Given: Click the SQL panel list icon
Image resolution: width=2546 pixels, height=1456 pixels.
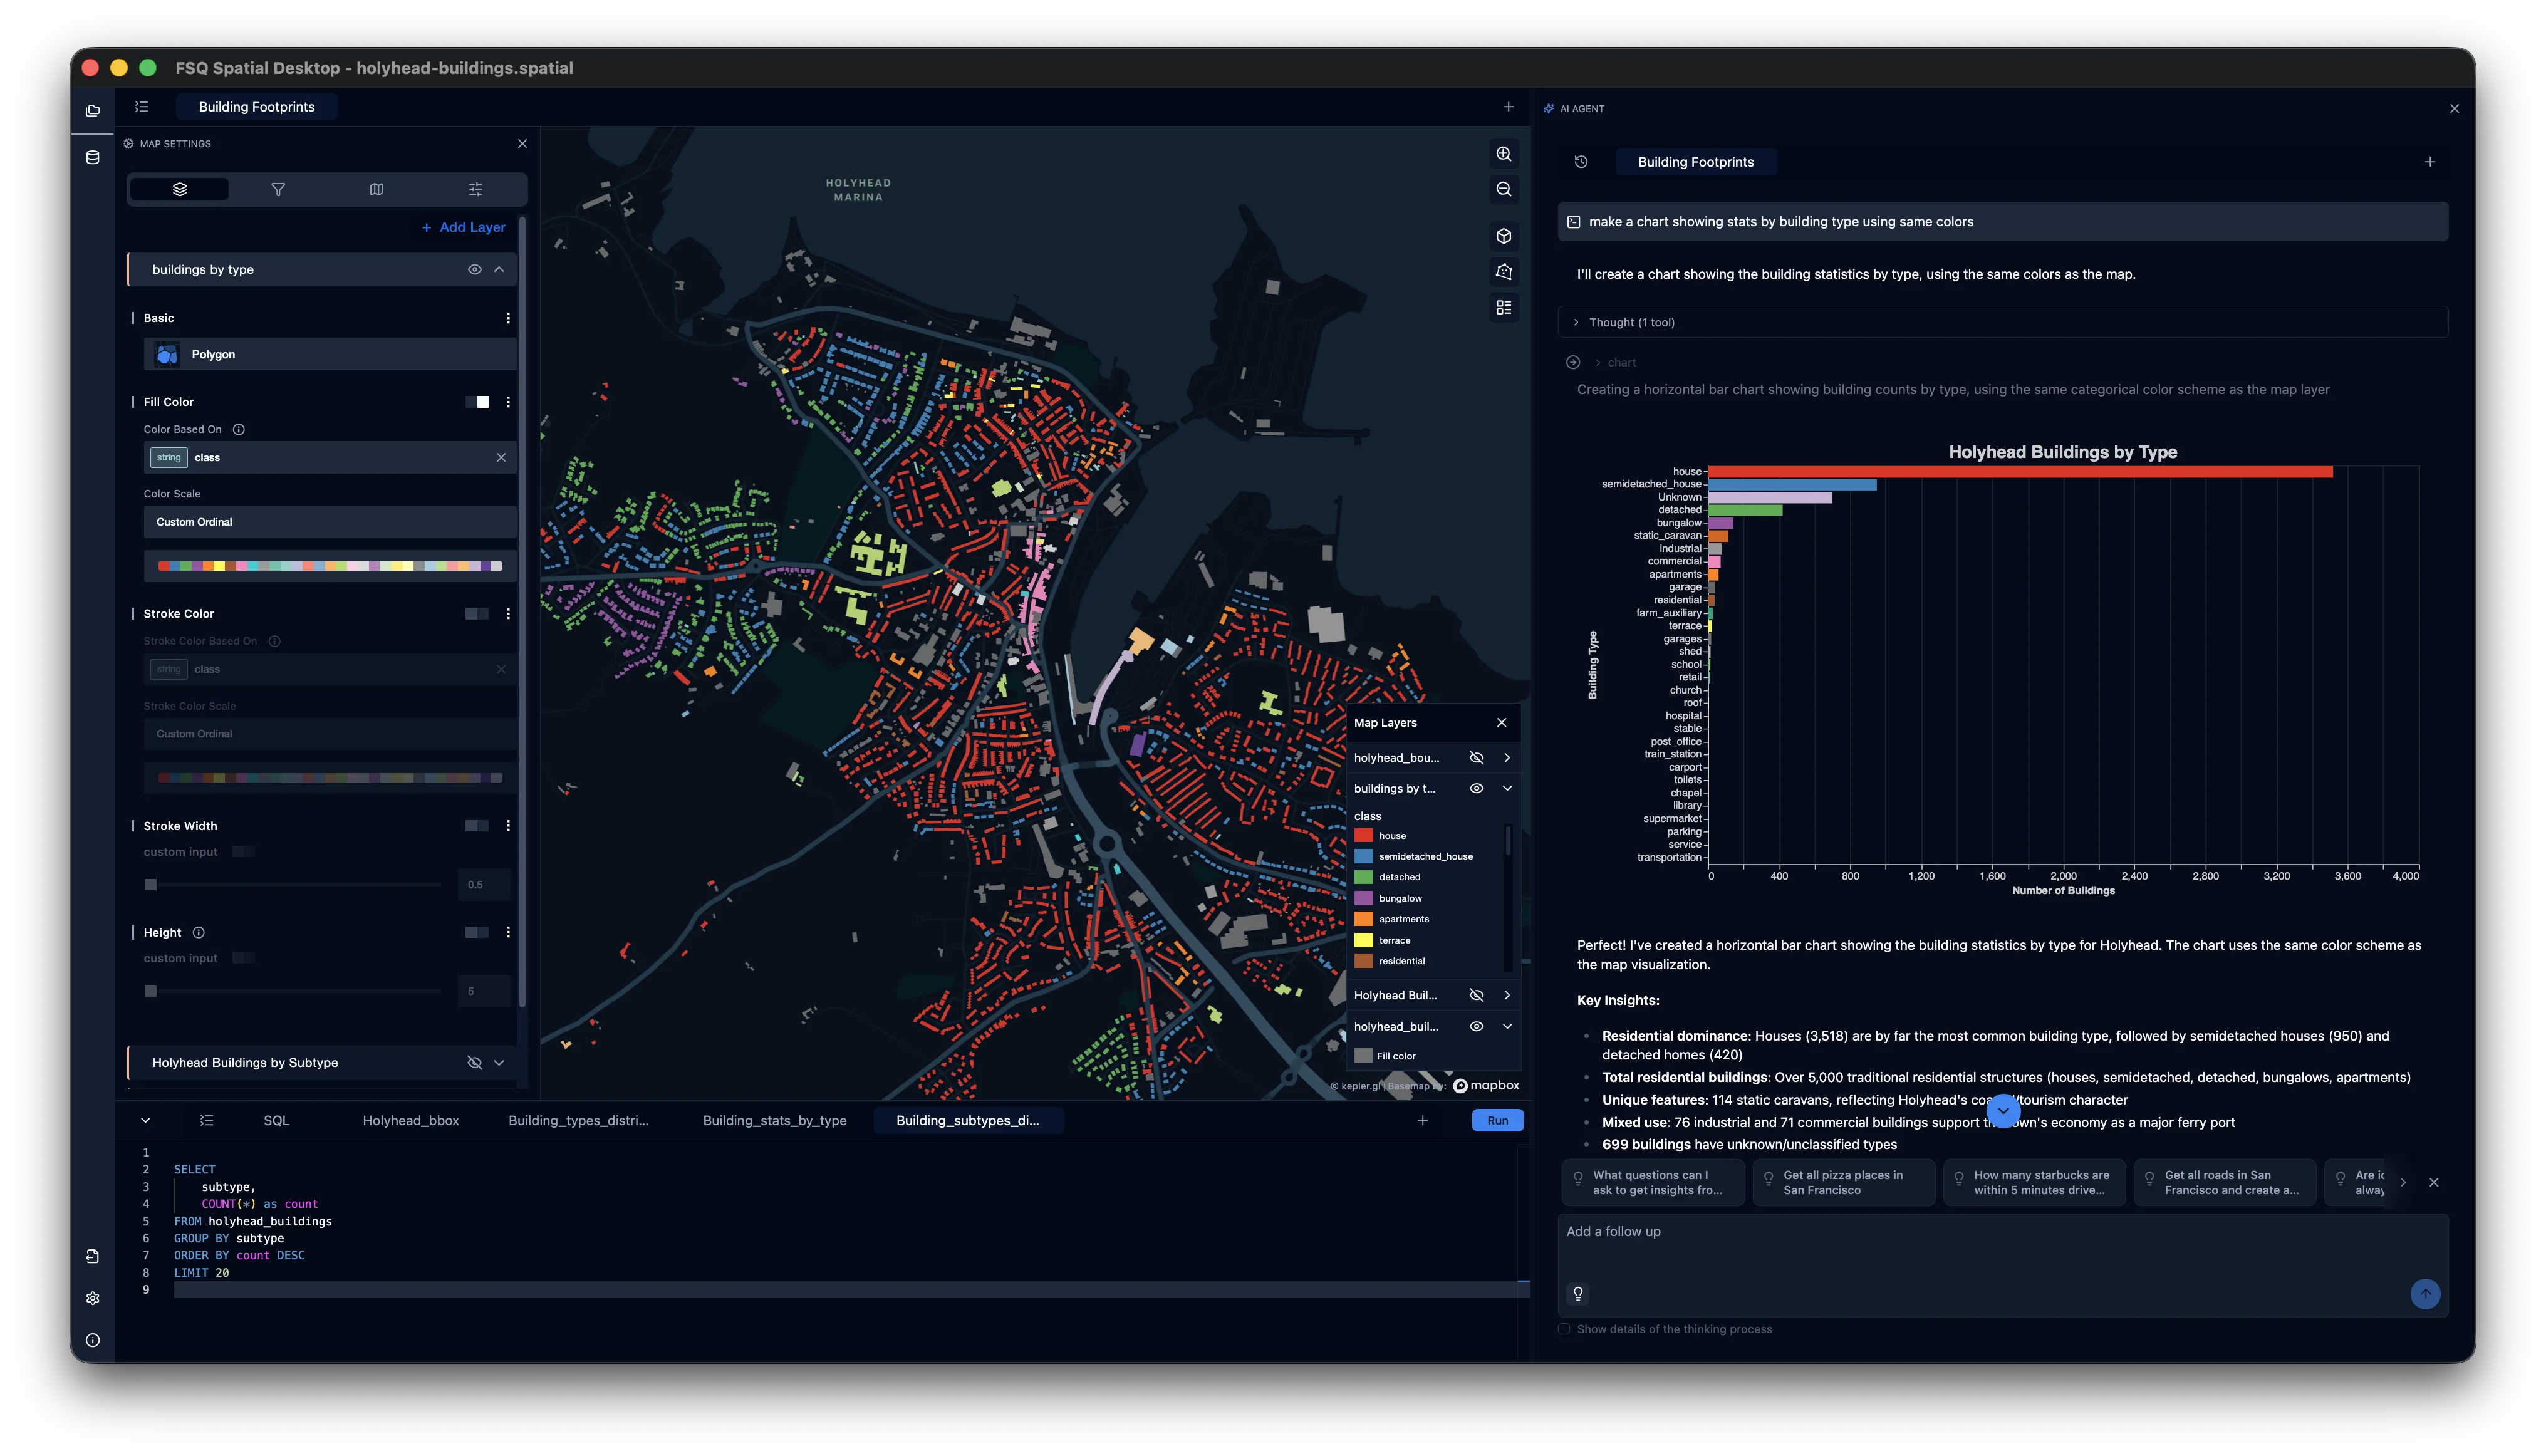Looking at the screenshot, I should 207,1120.
